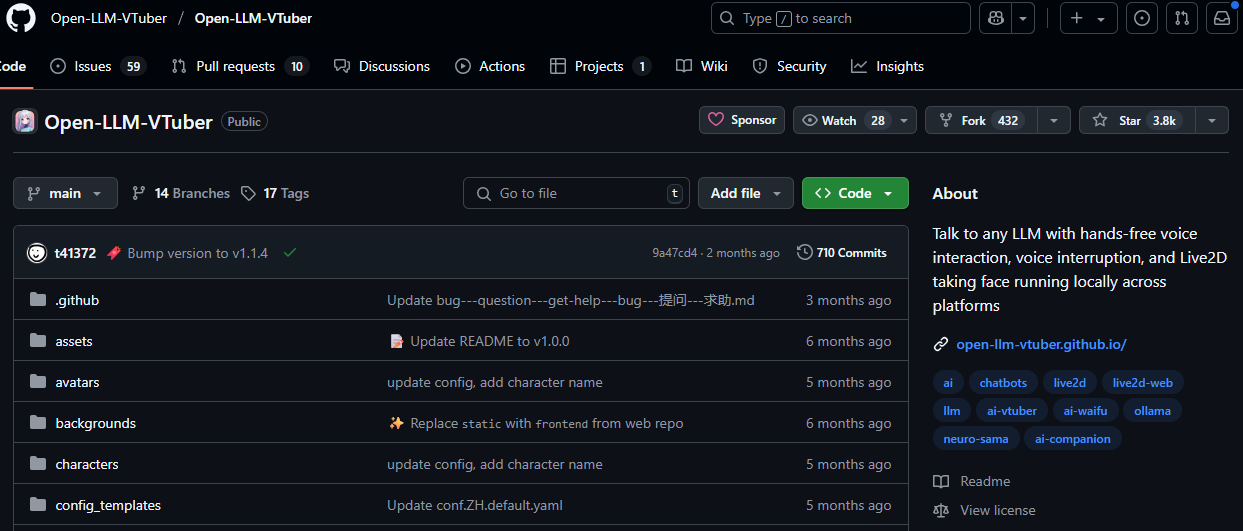Switch to the Discussions tab
Image resolution: width=1243 pixels, height=531 pixels.
point(382,66)
